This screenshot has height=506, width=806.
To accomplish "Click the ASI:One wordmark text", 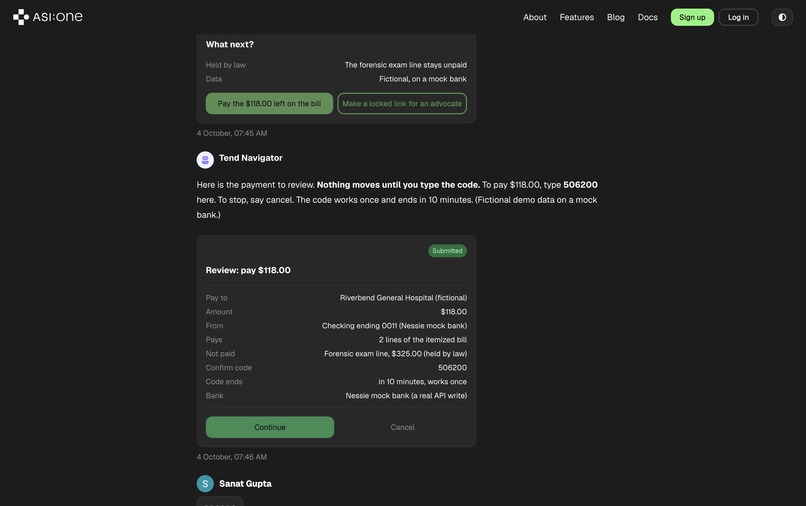I will coord(58,17).
